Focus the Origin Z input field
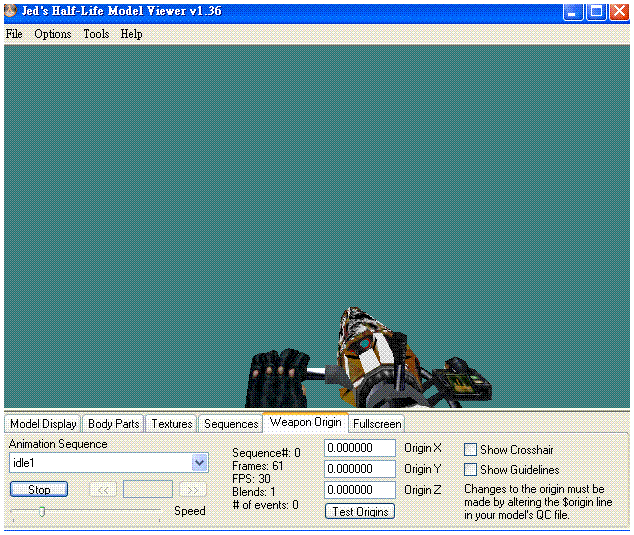634x535 pixels. 360,490
